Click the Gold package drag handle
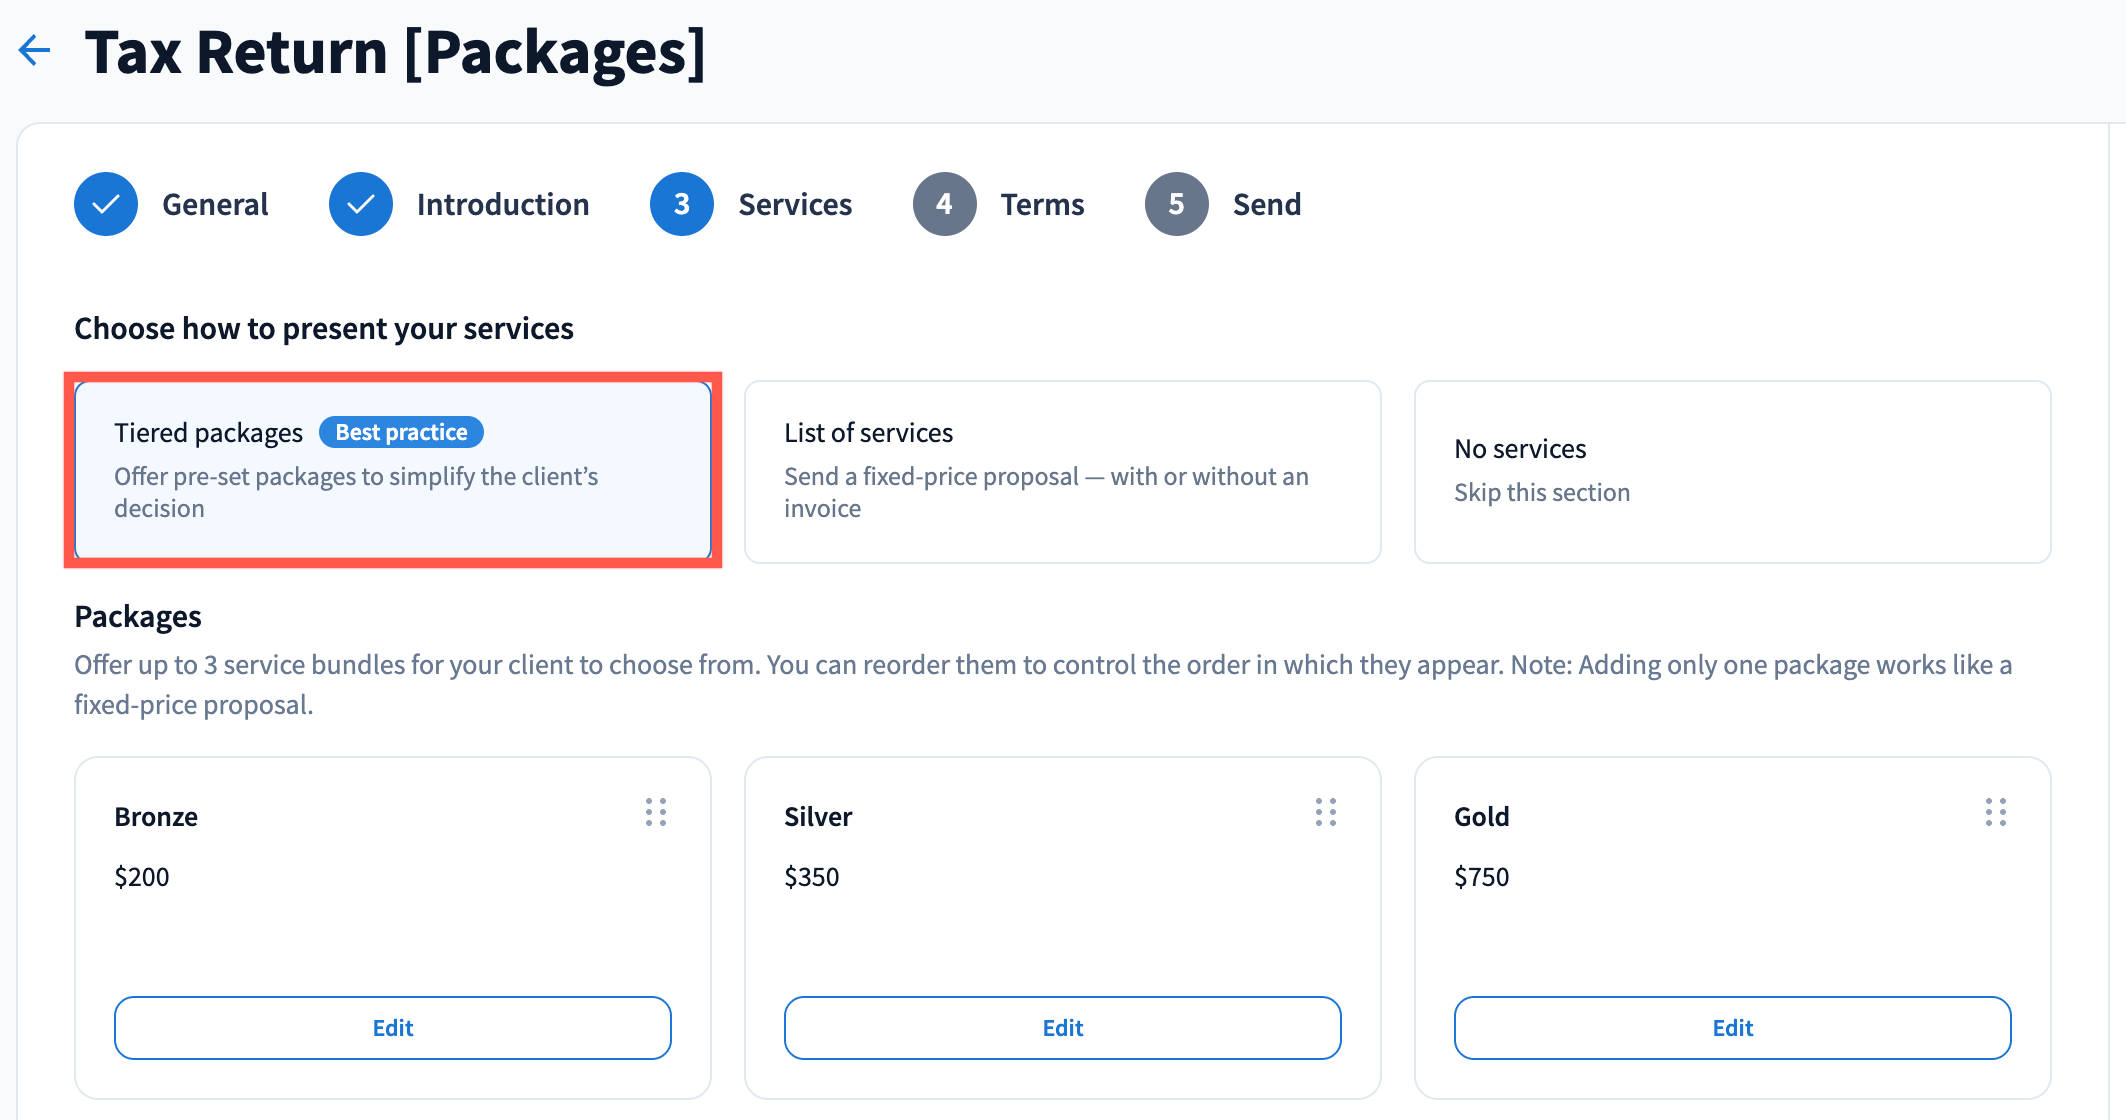Screen dimensions: 2126x1120 1996,812
